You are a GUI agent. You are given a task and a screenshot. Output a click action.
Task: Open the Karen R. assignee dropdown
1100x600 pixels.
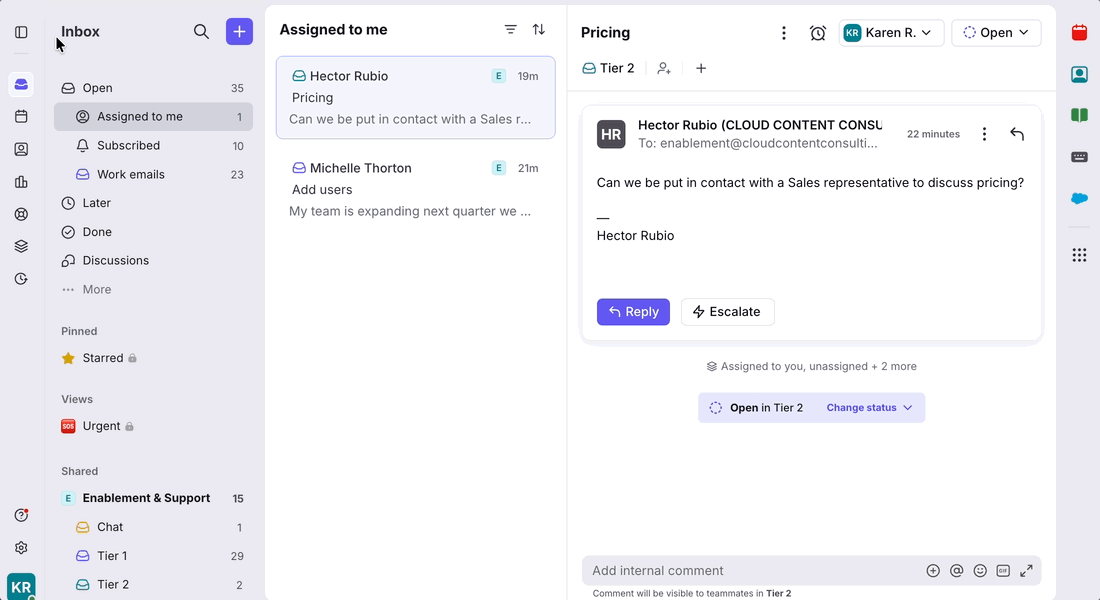coord(891,33)
